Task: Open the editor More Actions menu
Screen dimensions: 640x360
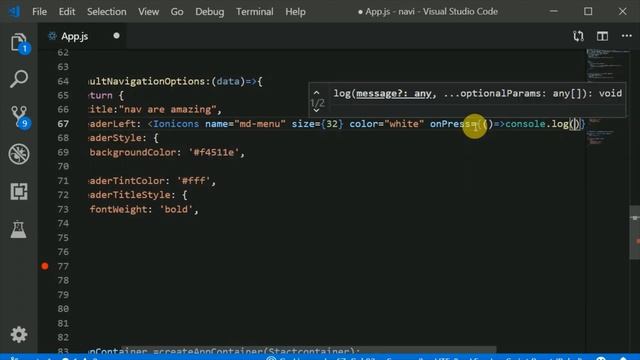Action: pos(627,36)
